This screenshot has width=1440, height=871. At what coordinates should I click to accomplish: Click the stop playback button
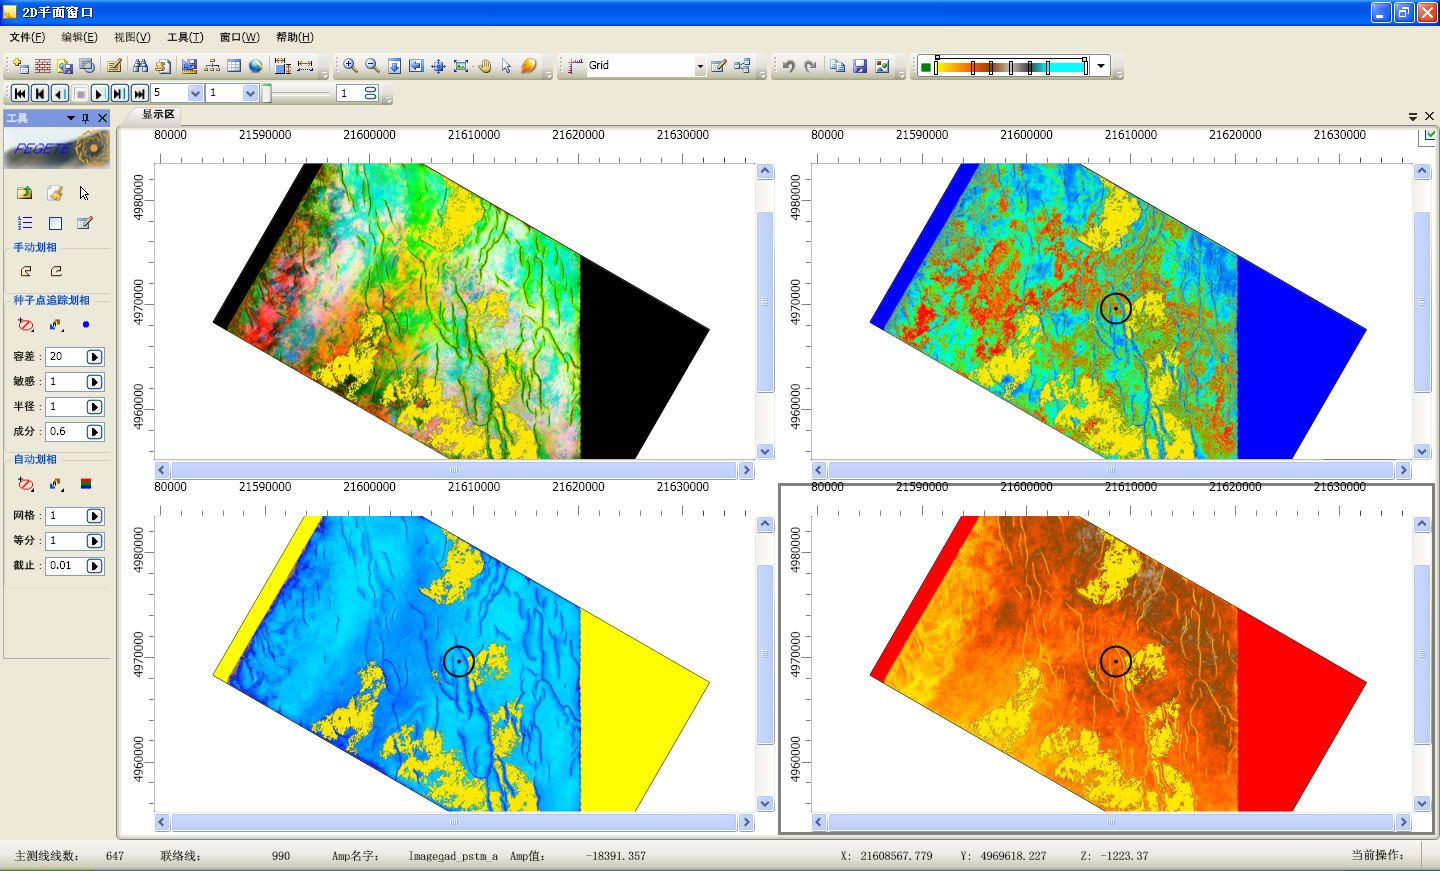[80, 93]
